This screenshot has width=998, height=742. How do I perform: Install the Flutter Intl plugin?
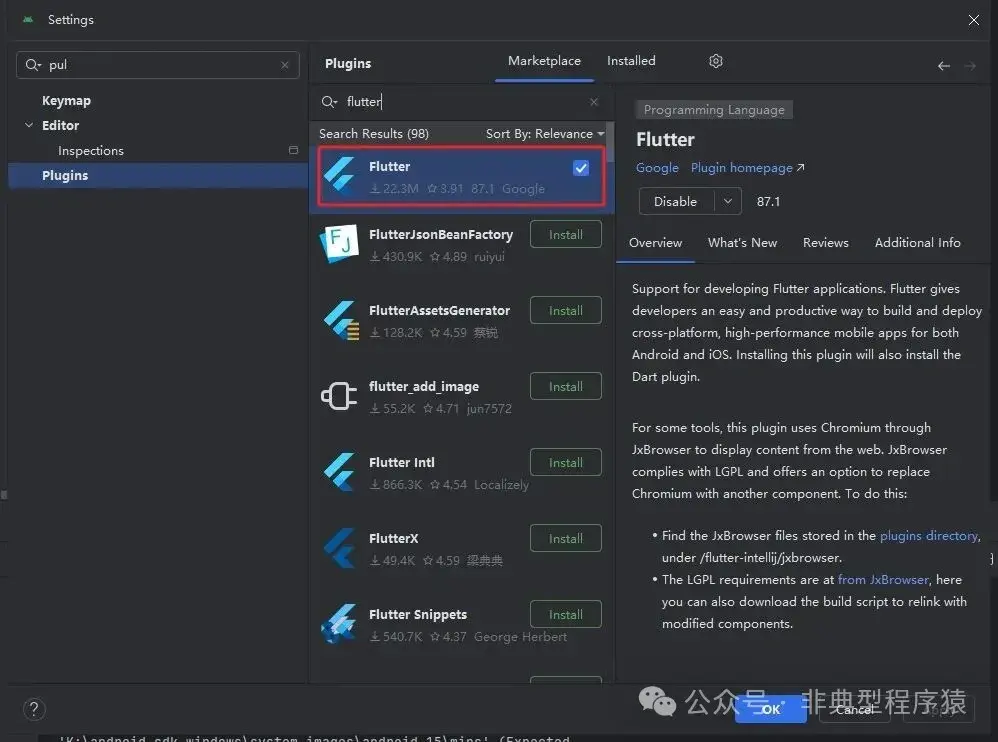tap(565, 463)
